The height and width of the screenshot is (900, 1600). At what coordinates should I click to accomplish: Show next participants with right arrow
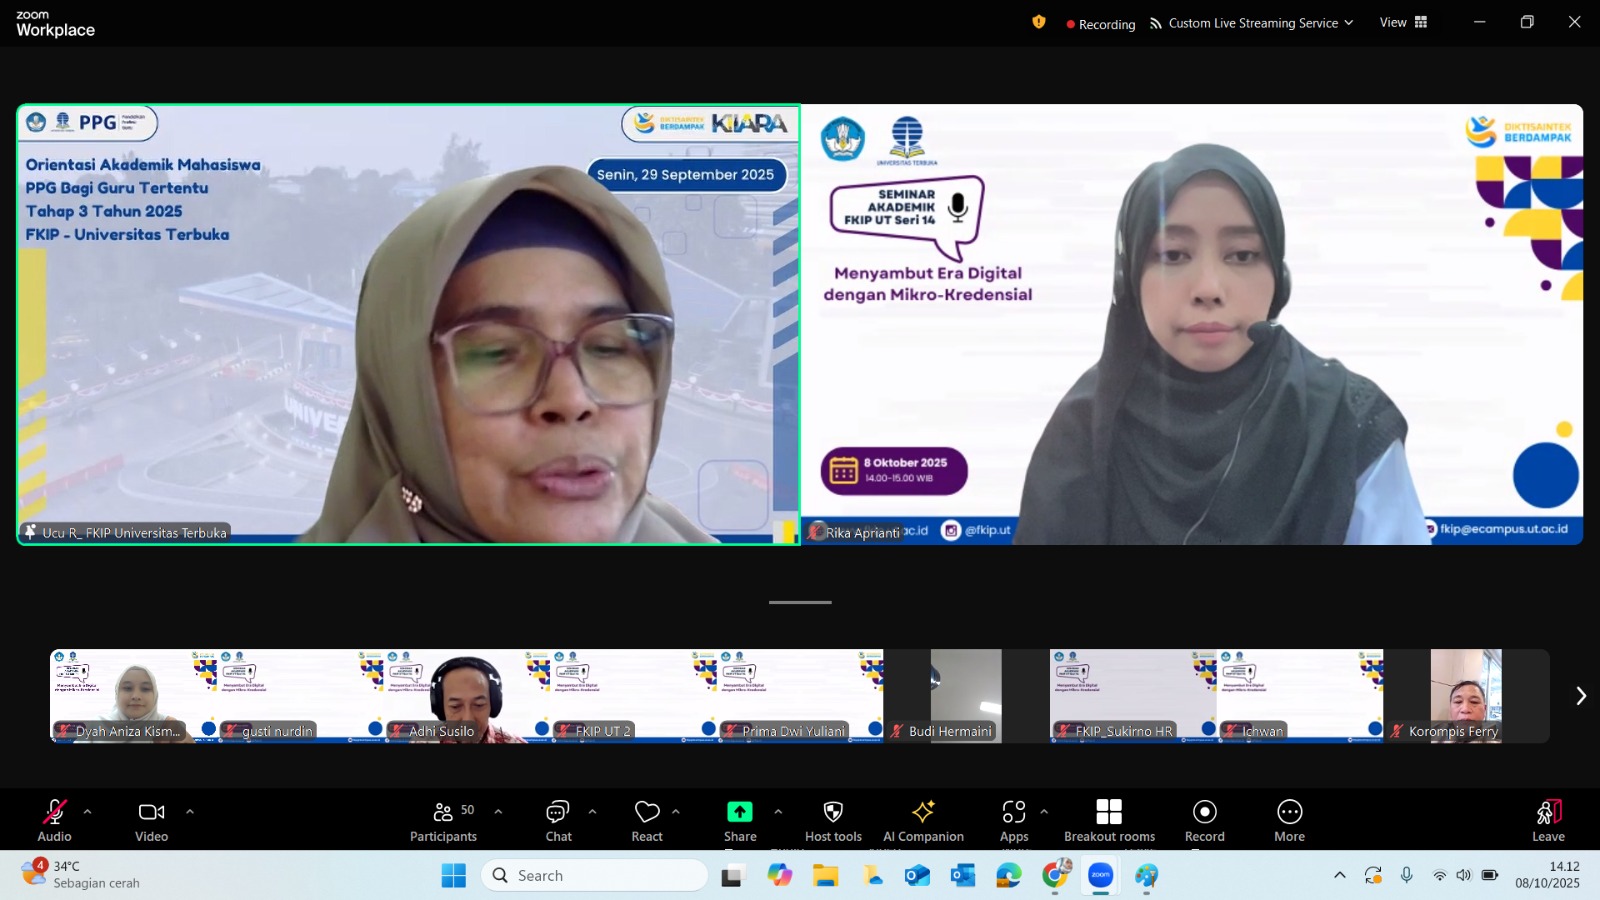click(1580, 696)
